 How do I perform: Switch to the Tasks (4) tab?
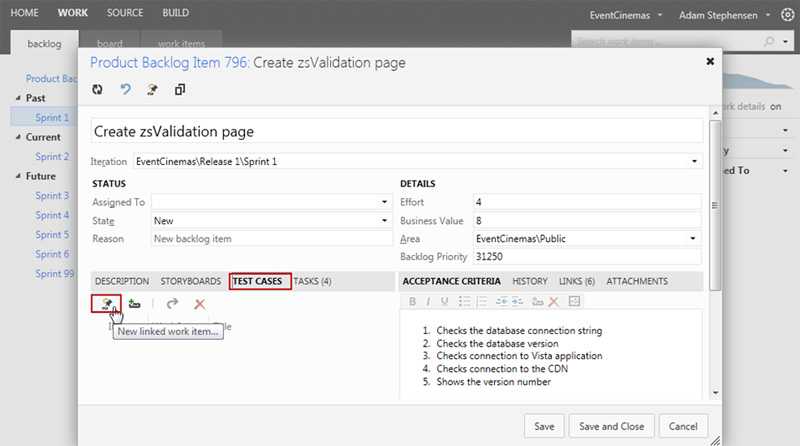313,281
